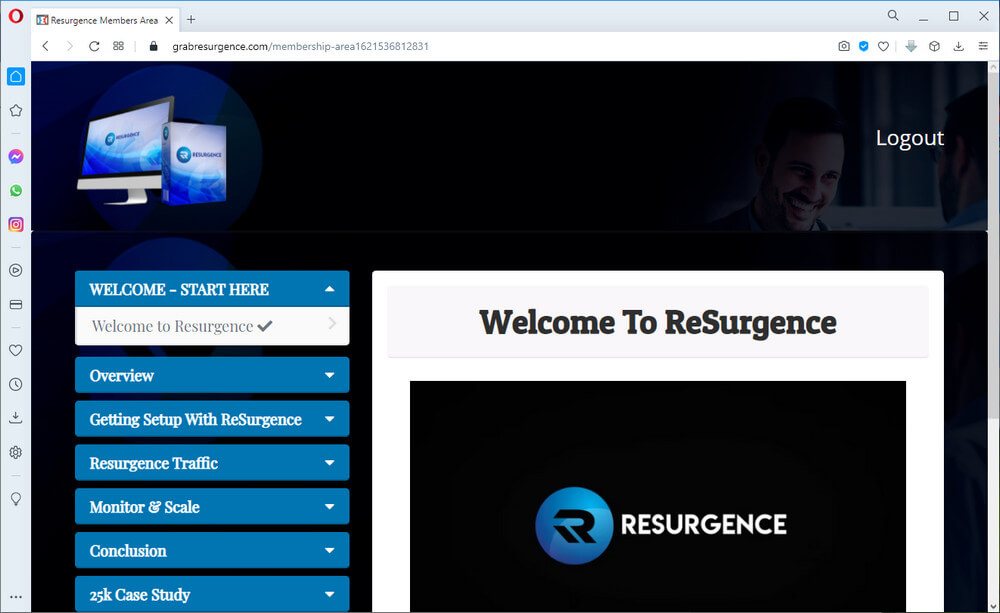1000x613 pixels.
Task: Expand the Resurgence Traffic section
Action: point(212,462)
